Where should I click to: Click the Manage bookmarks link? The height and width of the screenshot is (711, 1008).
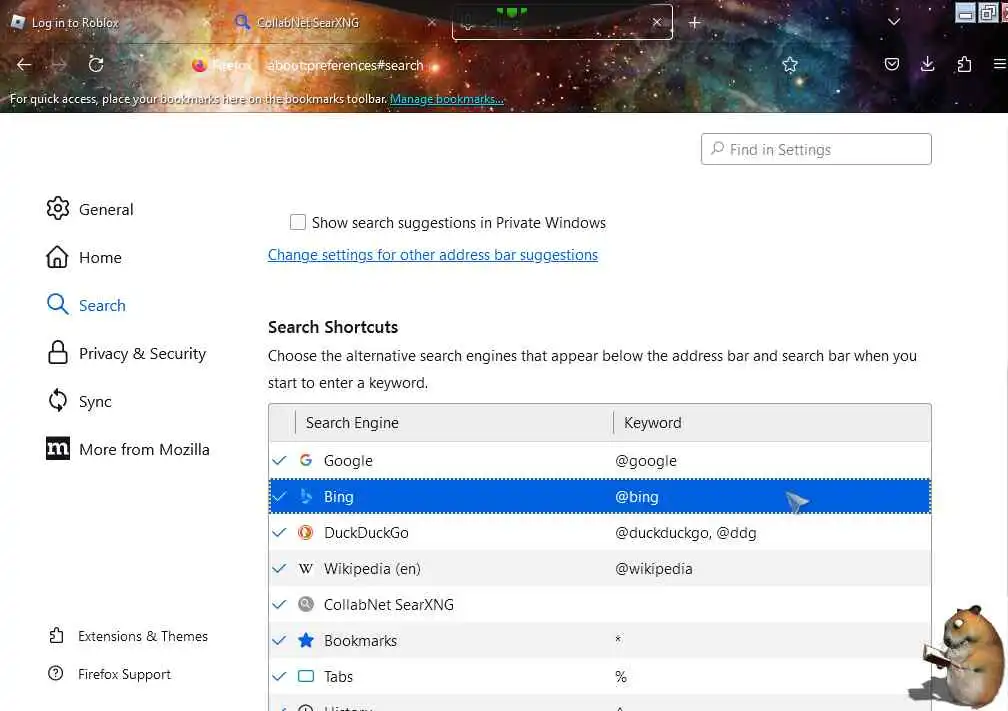coord(446,99)
